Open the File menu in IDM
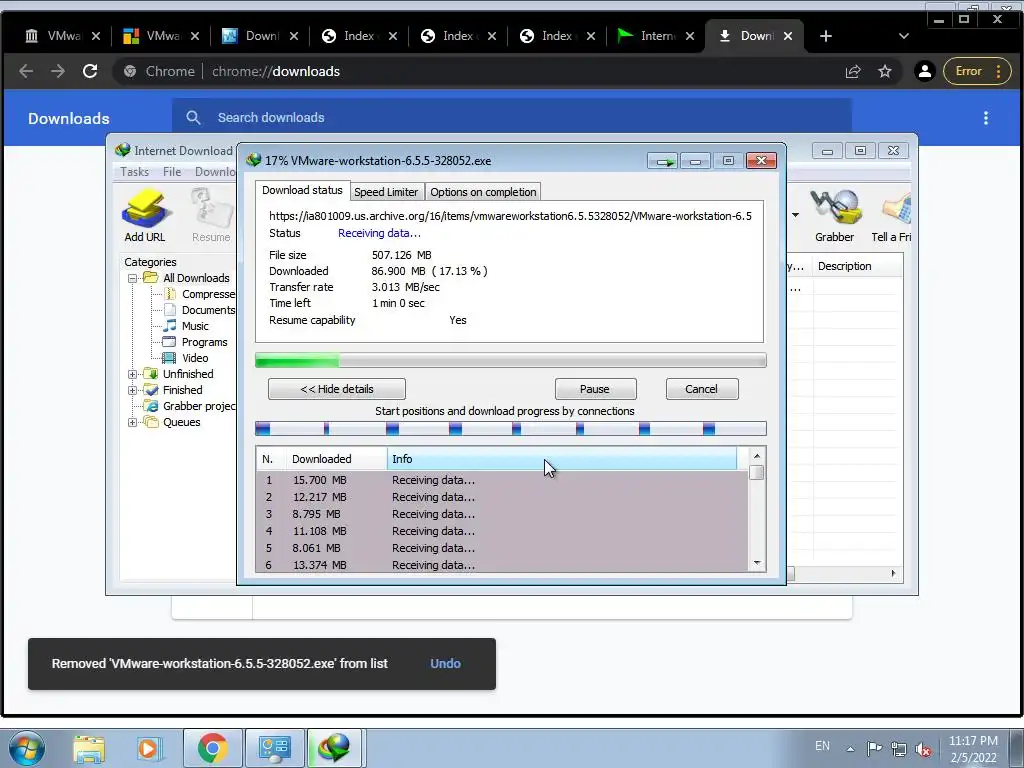Screen dimensions: 1024x768 [x=172, y=172]
